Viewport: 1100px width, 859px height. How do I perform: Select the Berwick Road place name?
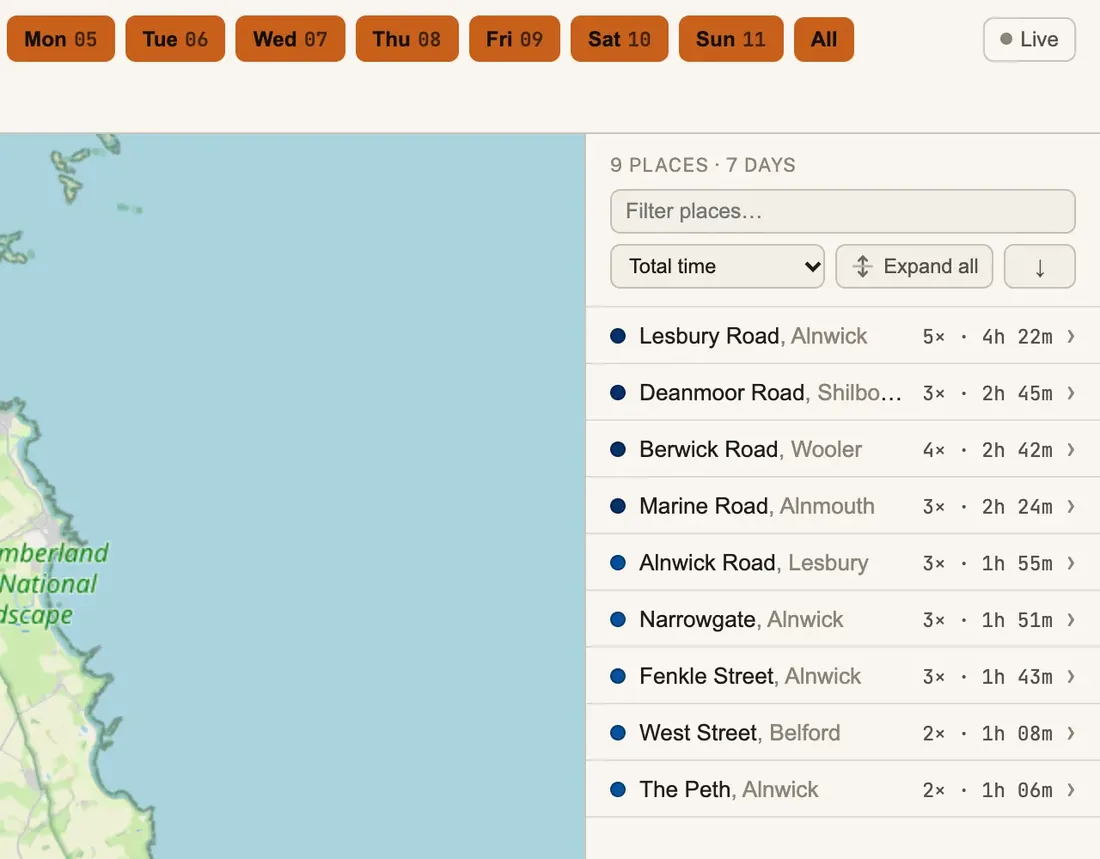[x=709, y=450]
